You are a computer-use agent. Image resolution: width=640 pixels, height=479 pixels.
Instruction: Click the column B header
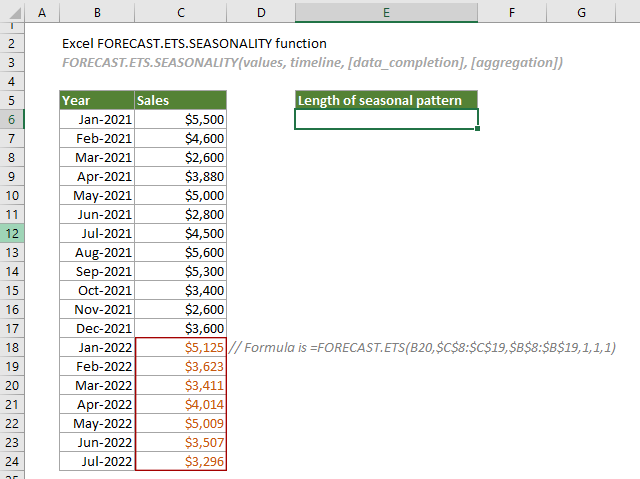click(96, 13)
